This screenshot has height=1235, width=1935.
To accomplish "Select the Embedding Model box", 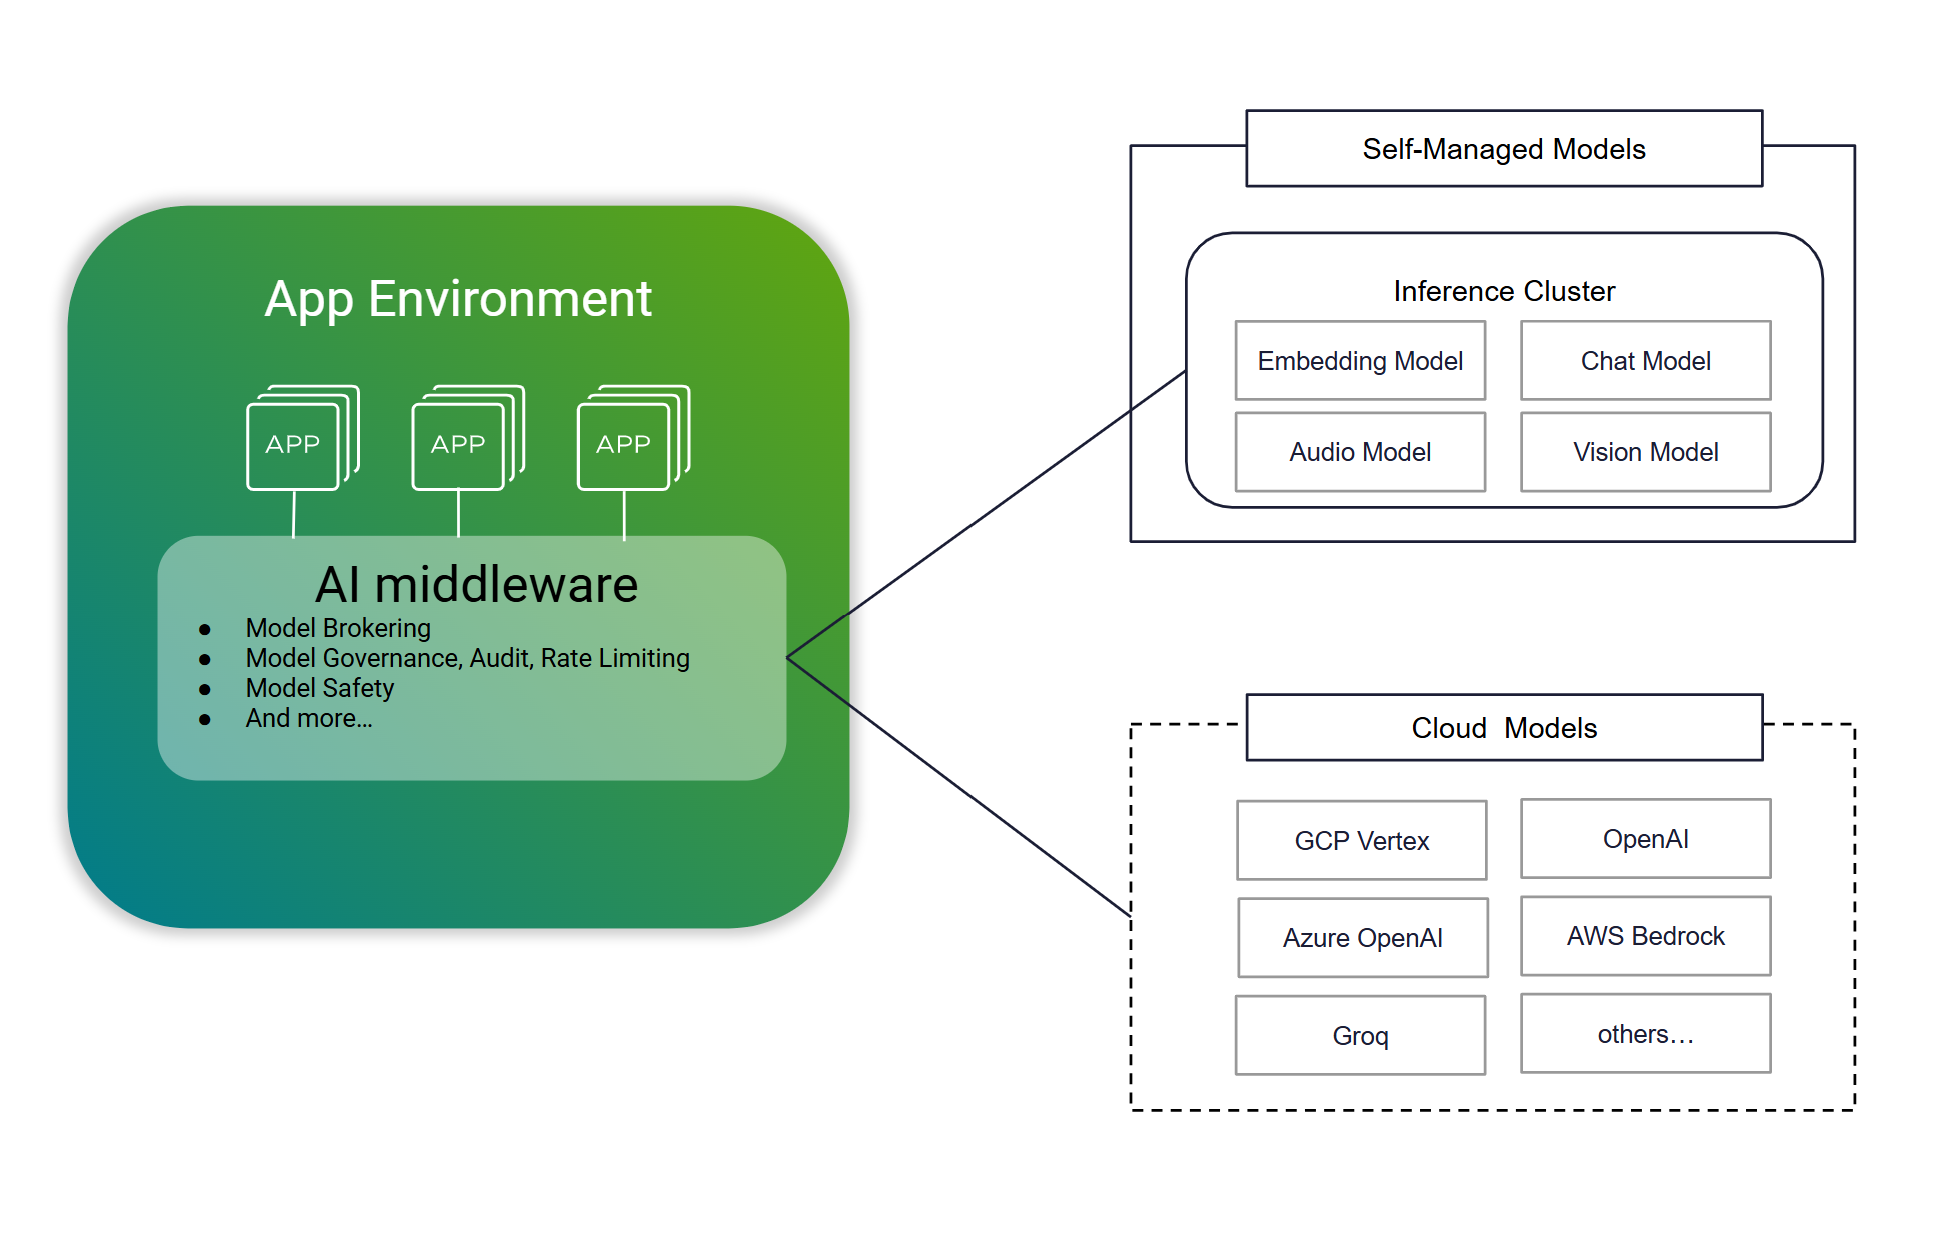I will point(1360,361).
